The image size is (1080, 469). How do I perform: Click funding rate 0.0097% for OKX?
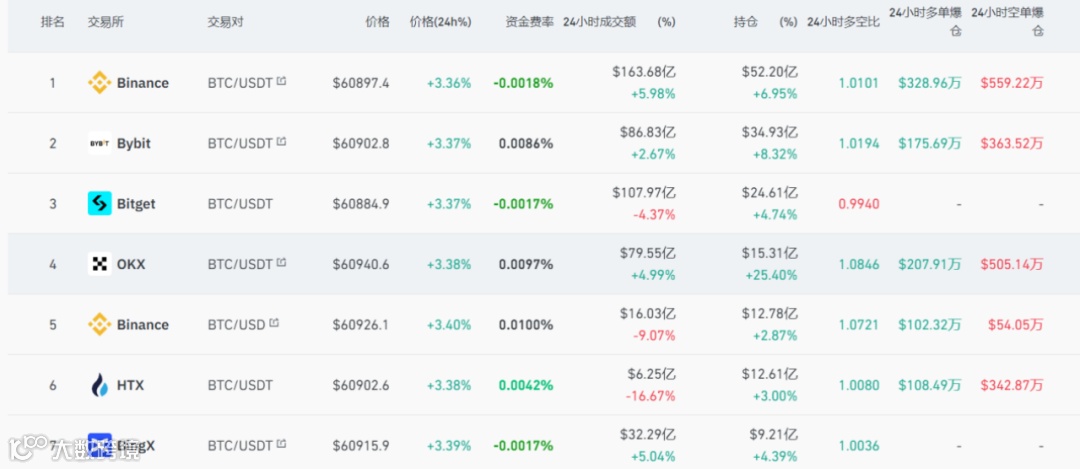[526, 264]
